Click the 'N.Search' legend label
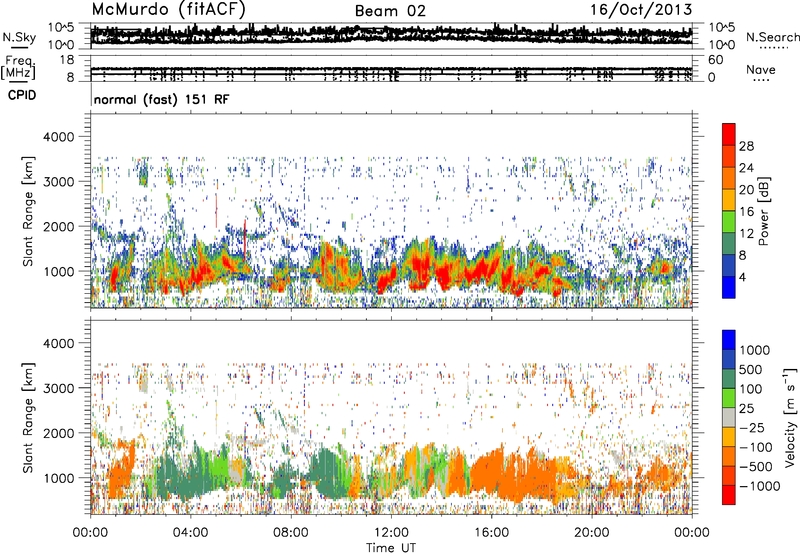The width and height of the screenshot is (800, 554). click(x=772, y=37)
